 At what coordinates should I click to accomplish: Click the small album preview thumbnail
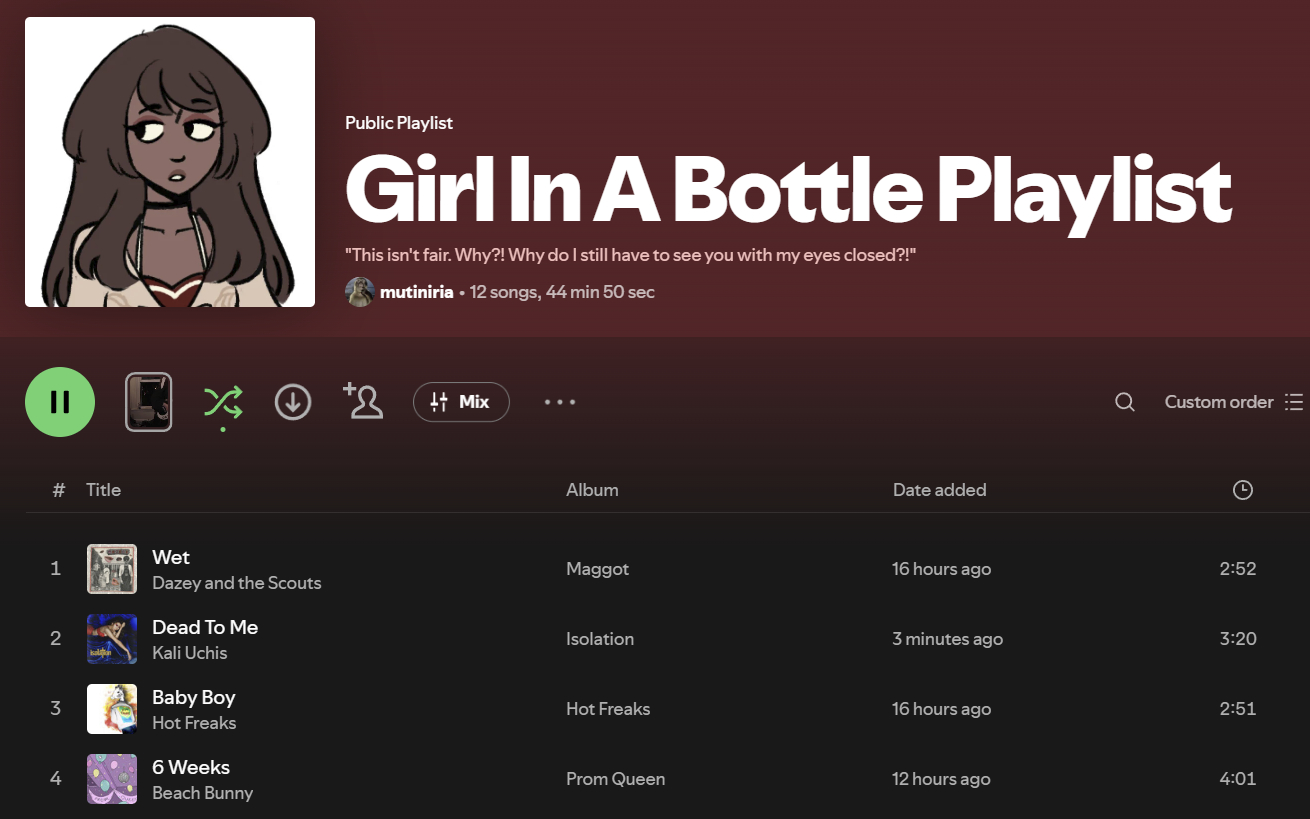pyautogui.click(x=148, y=402)
